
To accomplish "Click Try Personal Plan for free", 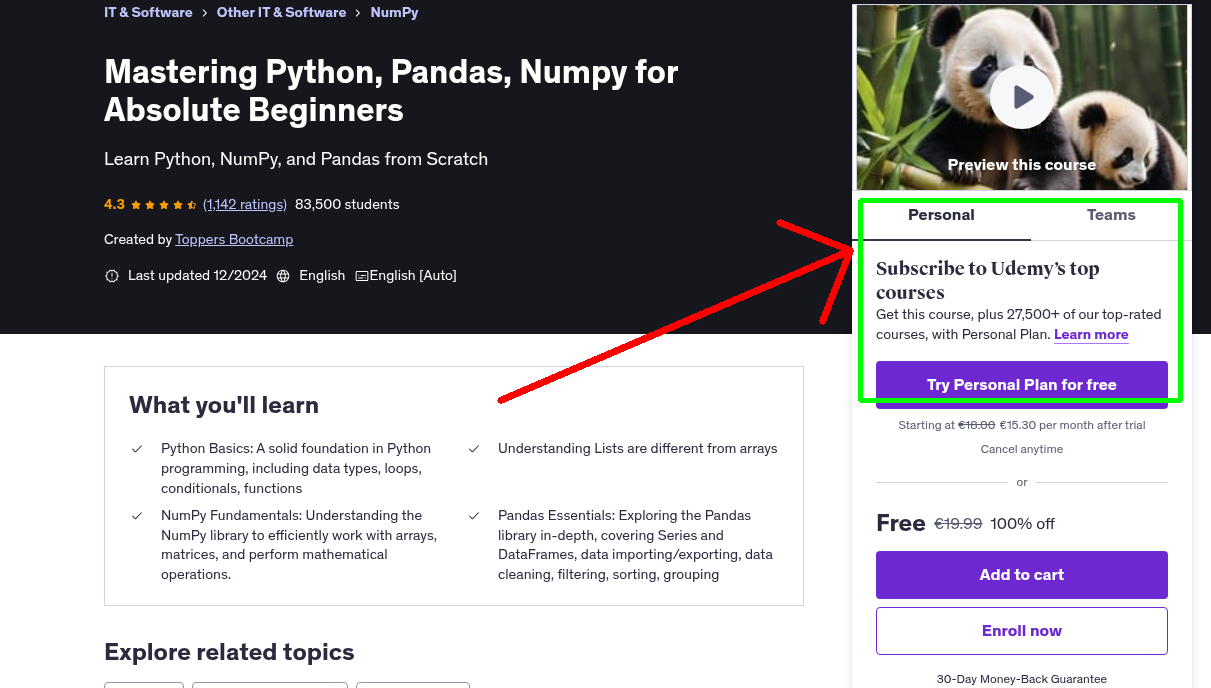I will click(1021, 384).
